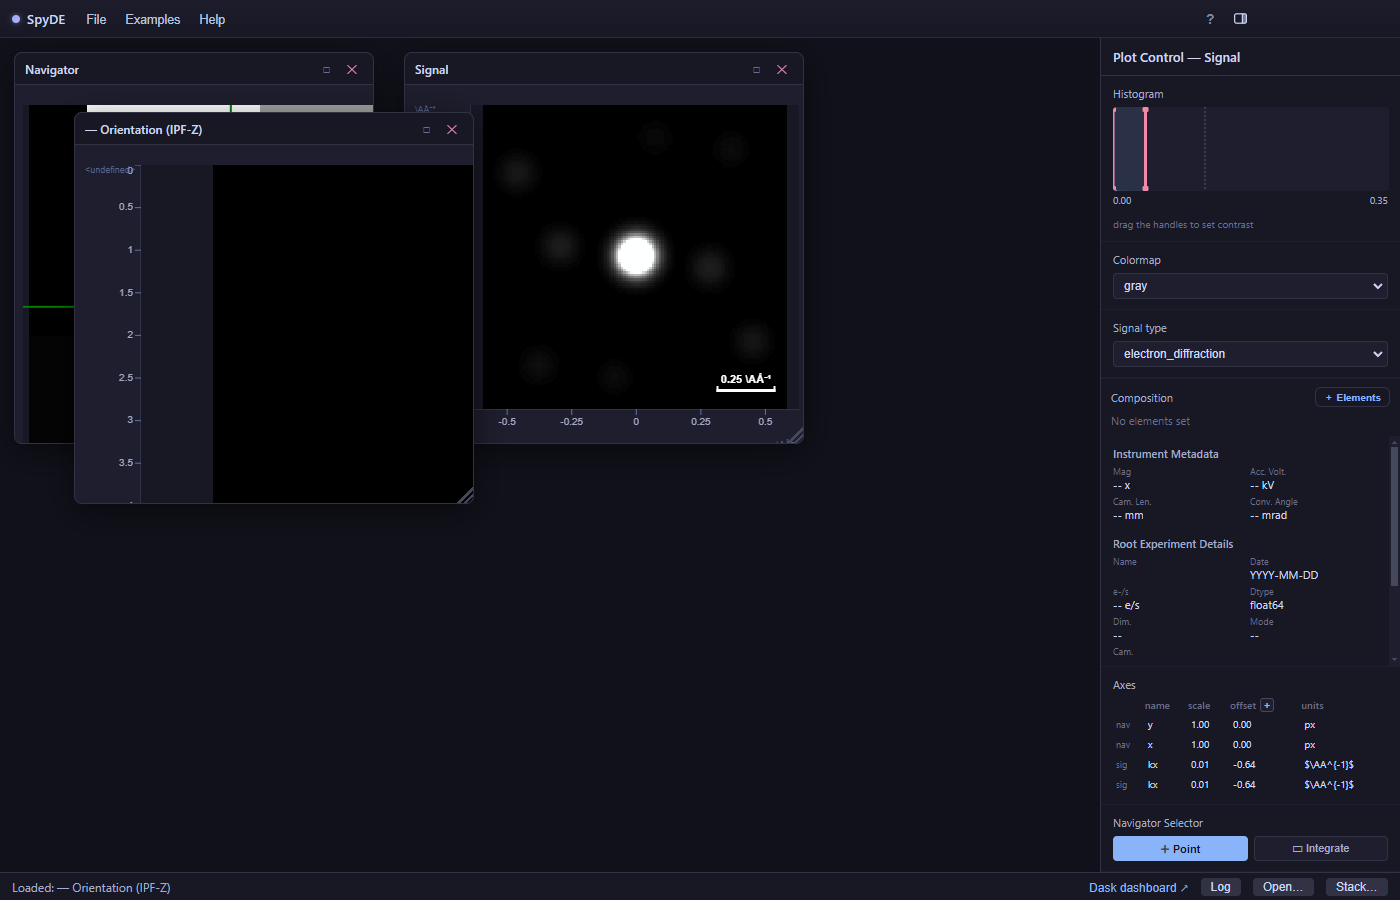Click the plus icon beside the offset column

pyautogui.click(x=1267, y=705)
